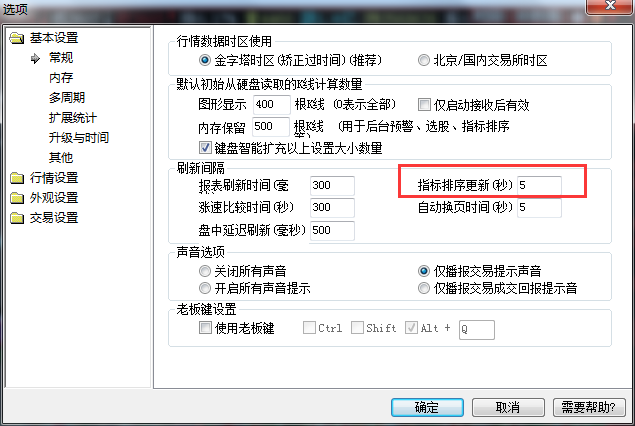Choose 开启所有声音提示 radio option
635x426 pixels.
coord(205,288)
